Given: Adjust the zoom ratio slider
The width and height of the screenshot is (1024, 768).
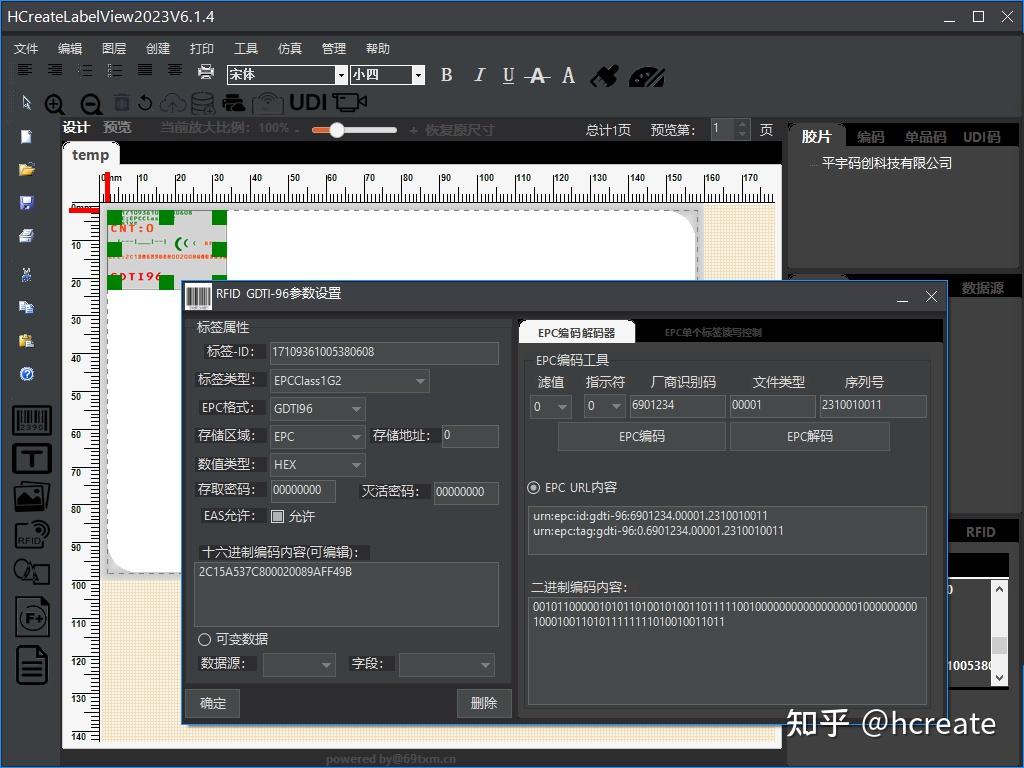Looking at the screenshot, I should coord(337,129).
